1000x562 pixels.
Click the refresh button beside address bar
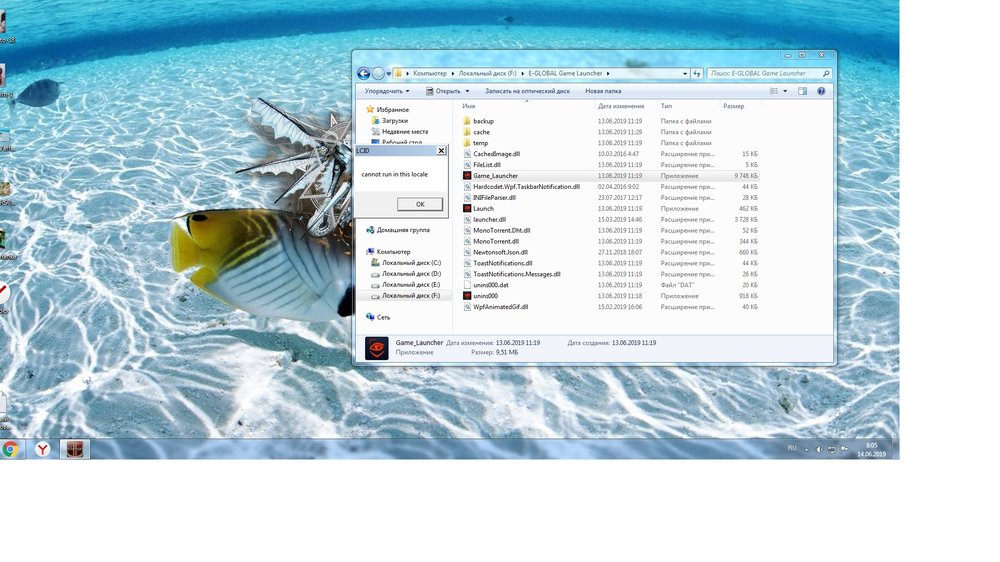coord(697,73)
